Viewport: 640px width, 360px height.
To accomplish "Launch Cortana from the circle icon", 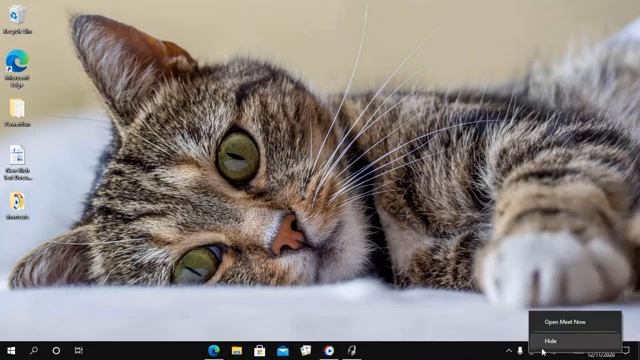I will click(56, 351).
